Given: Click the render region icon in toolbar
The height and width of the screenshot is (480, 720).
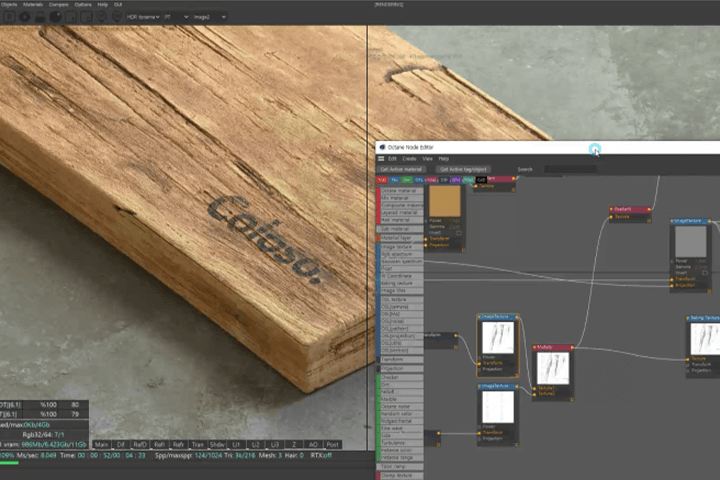Looking at the screenshot, I should 71,17.
